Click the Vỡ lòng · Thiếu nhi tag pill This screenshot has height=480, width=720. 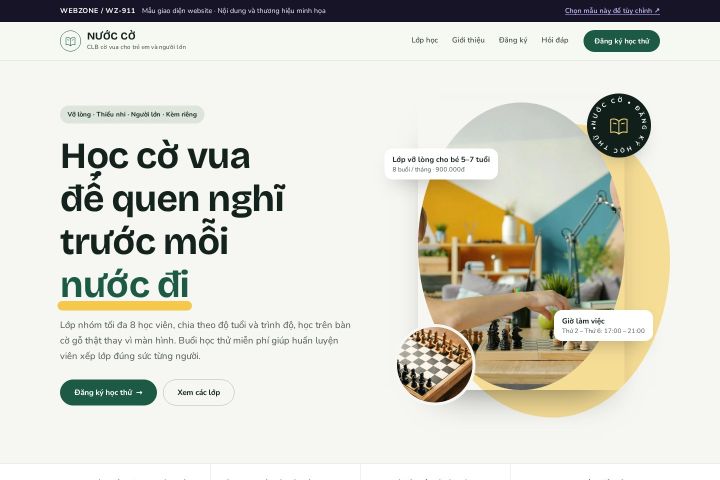coord(132,114)
